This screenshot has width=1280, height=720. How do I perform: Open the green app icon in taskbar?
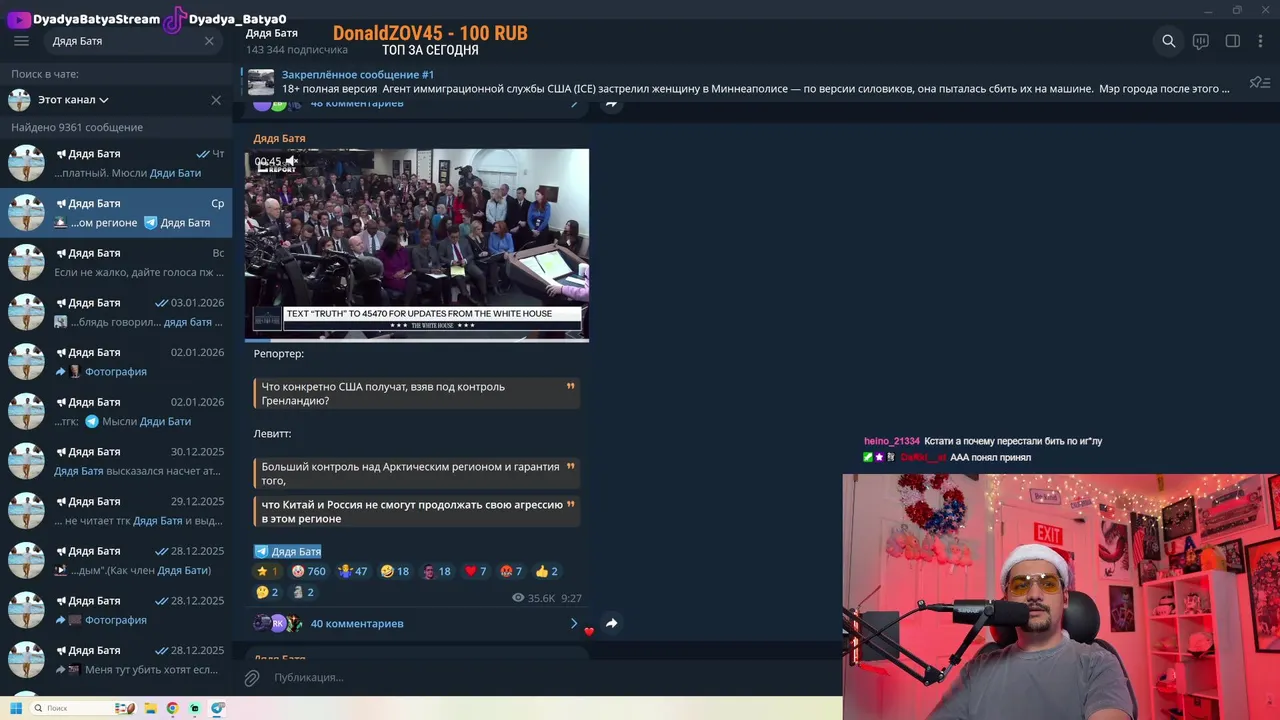195,708
